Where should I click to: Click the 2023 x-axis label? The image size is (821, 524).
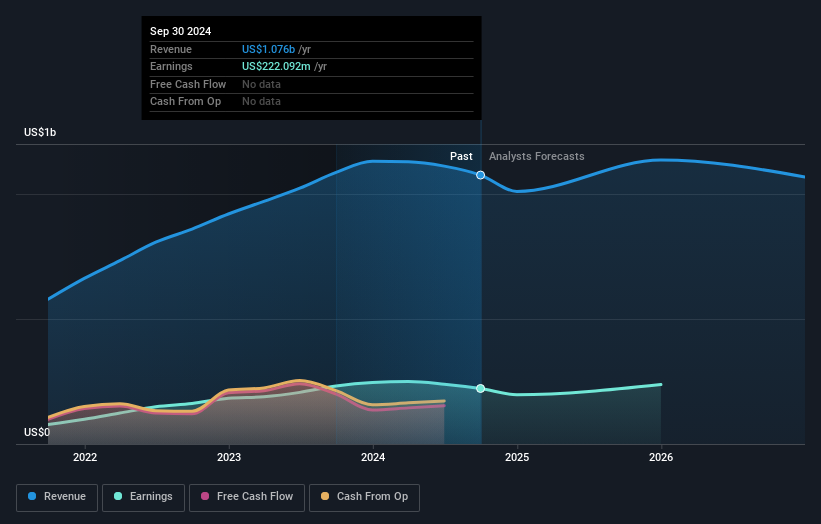(229, 457)
